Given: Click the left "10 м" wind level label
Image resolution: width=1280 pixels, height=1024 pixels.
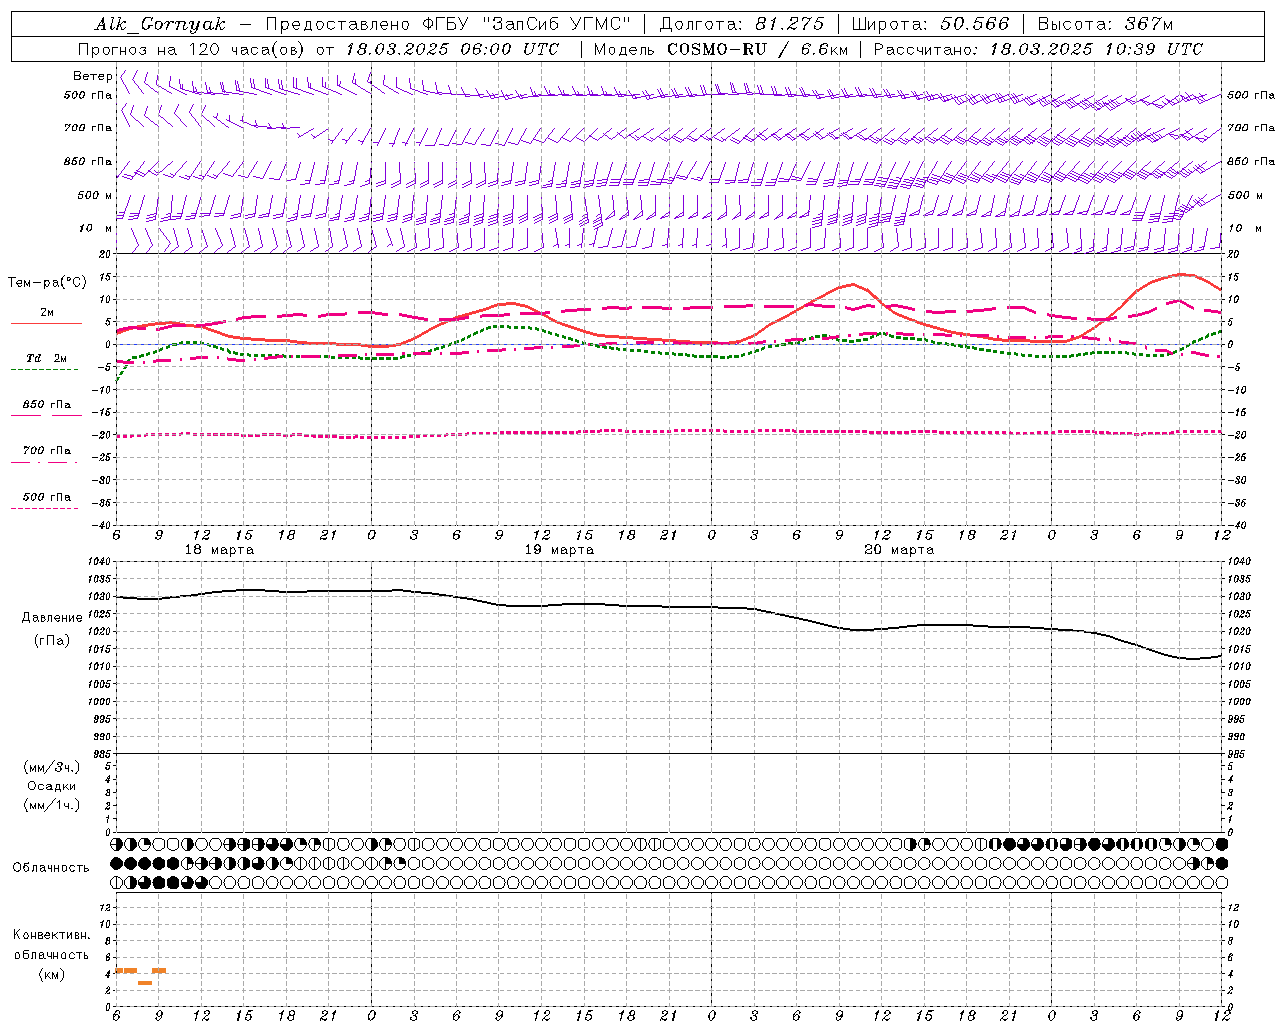Looking at the screenshot, I should pyautogui.click(x=96, y=229).
